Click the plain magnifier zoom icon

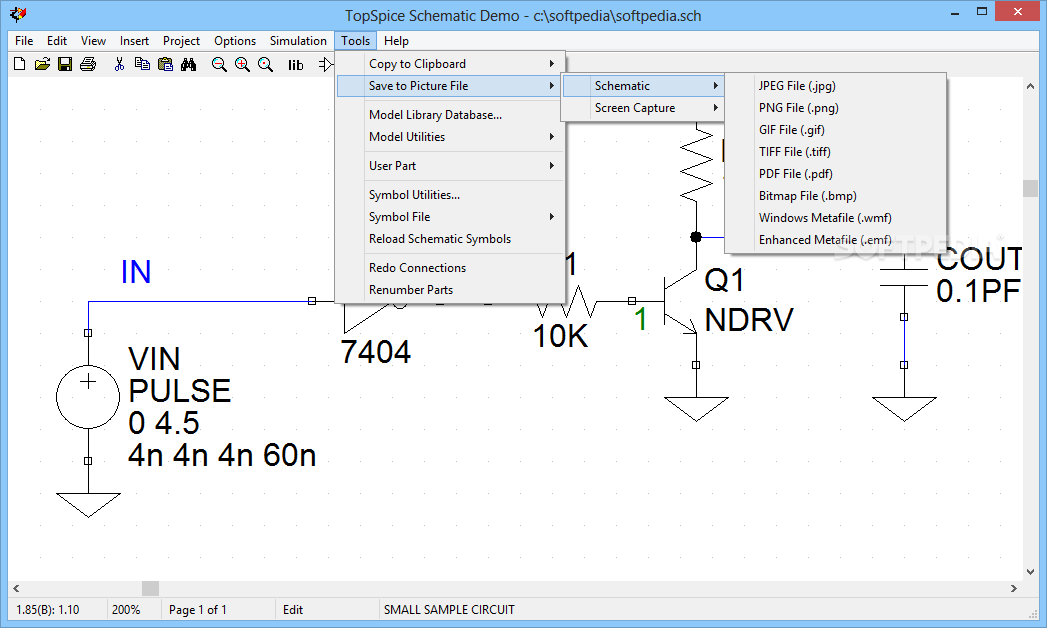[266, 64]
